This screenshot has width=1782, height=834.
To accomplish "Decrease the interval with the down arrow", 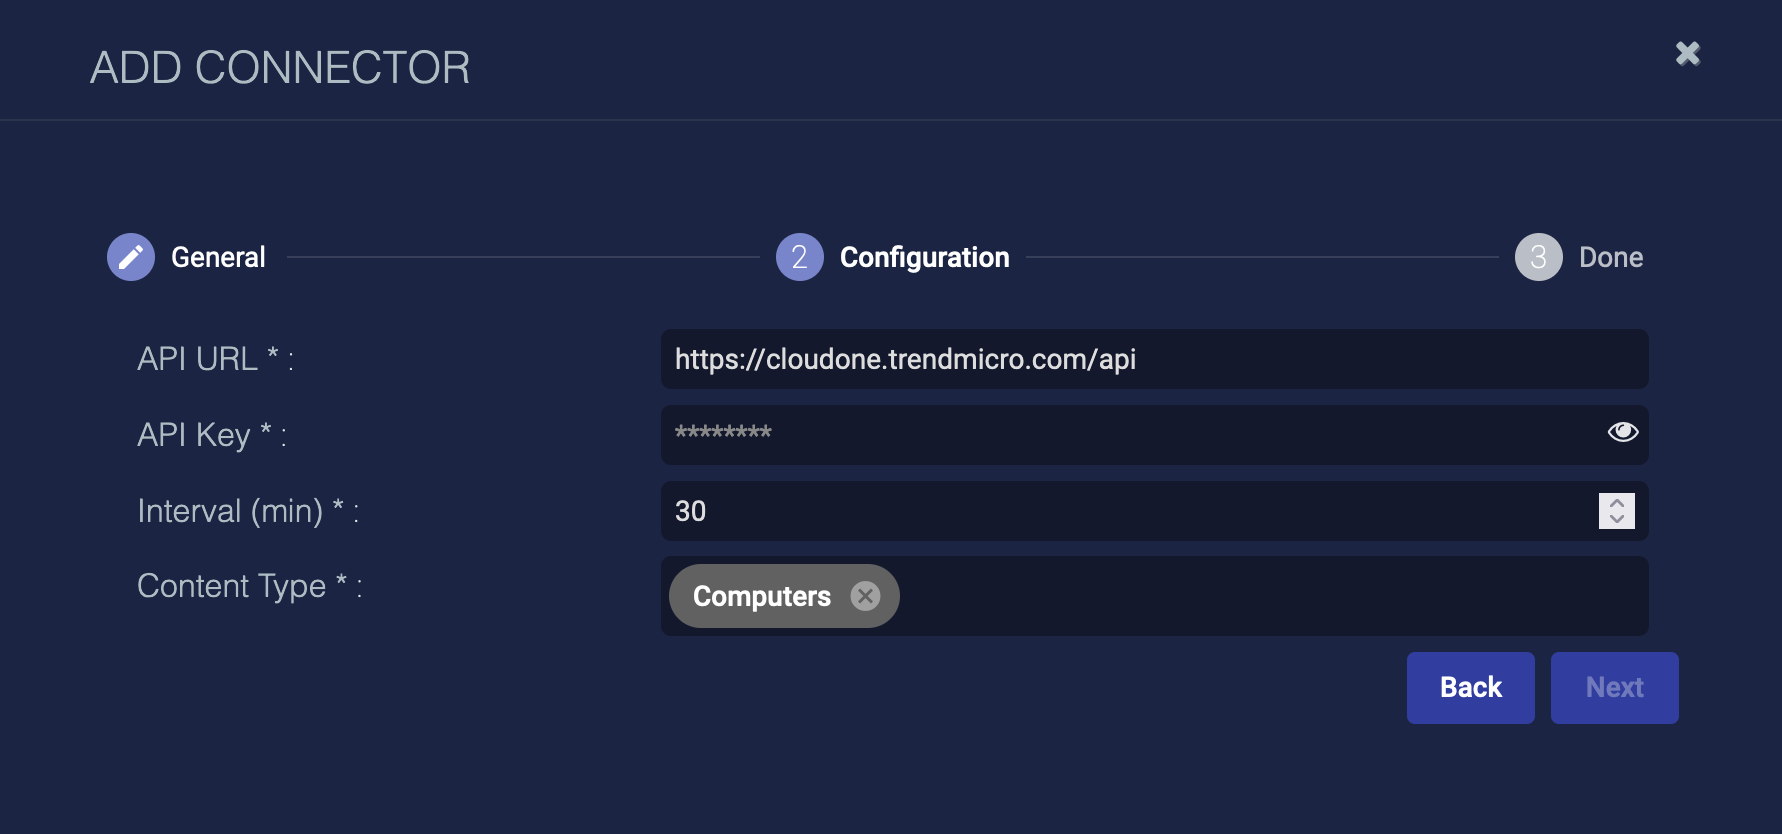I will coord(1617,519).
